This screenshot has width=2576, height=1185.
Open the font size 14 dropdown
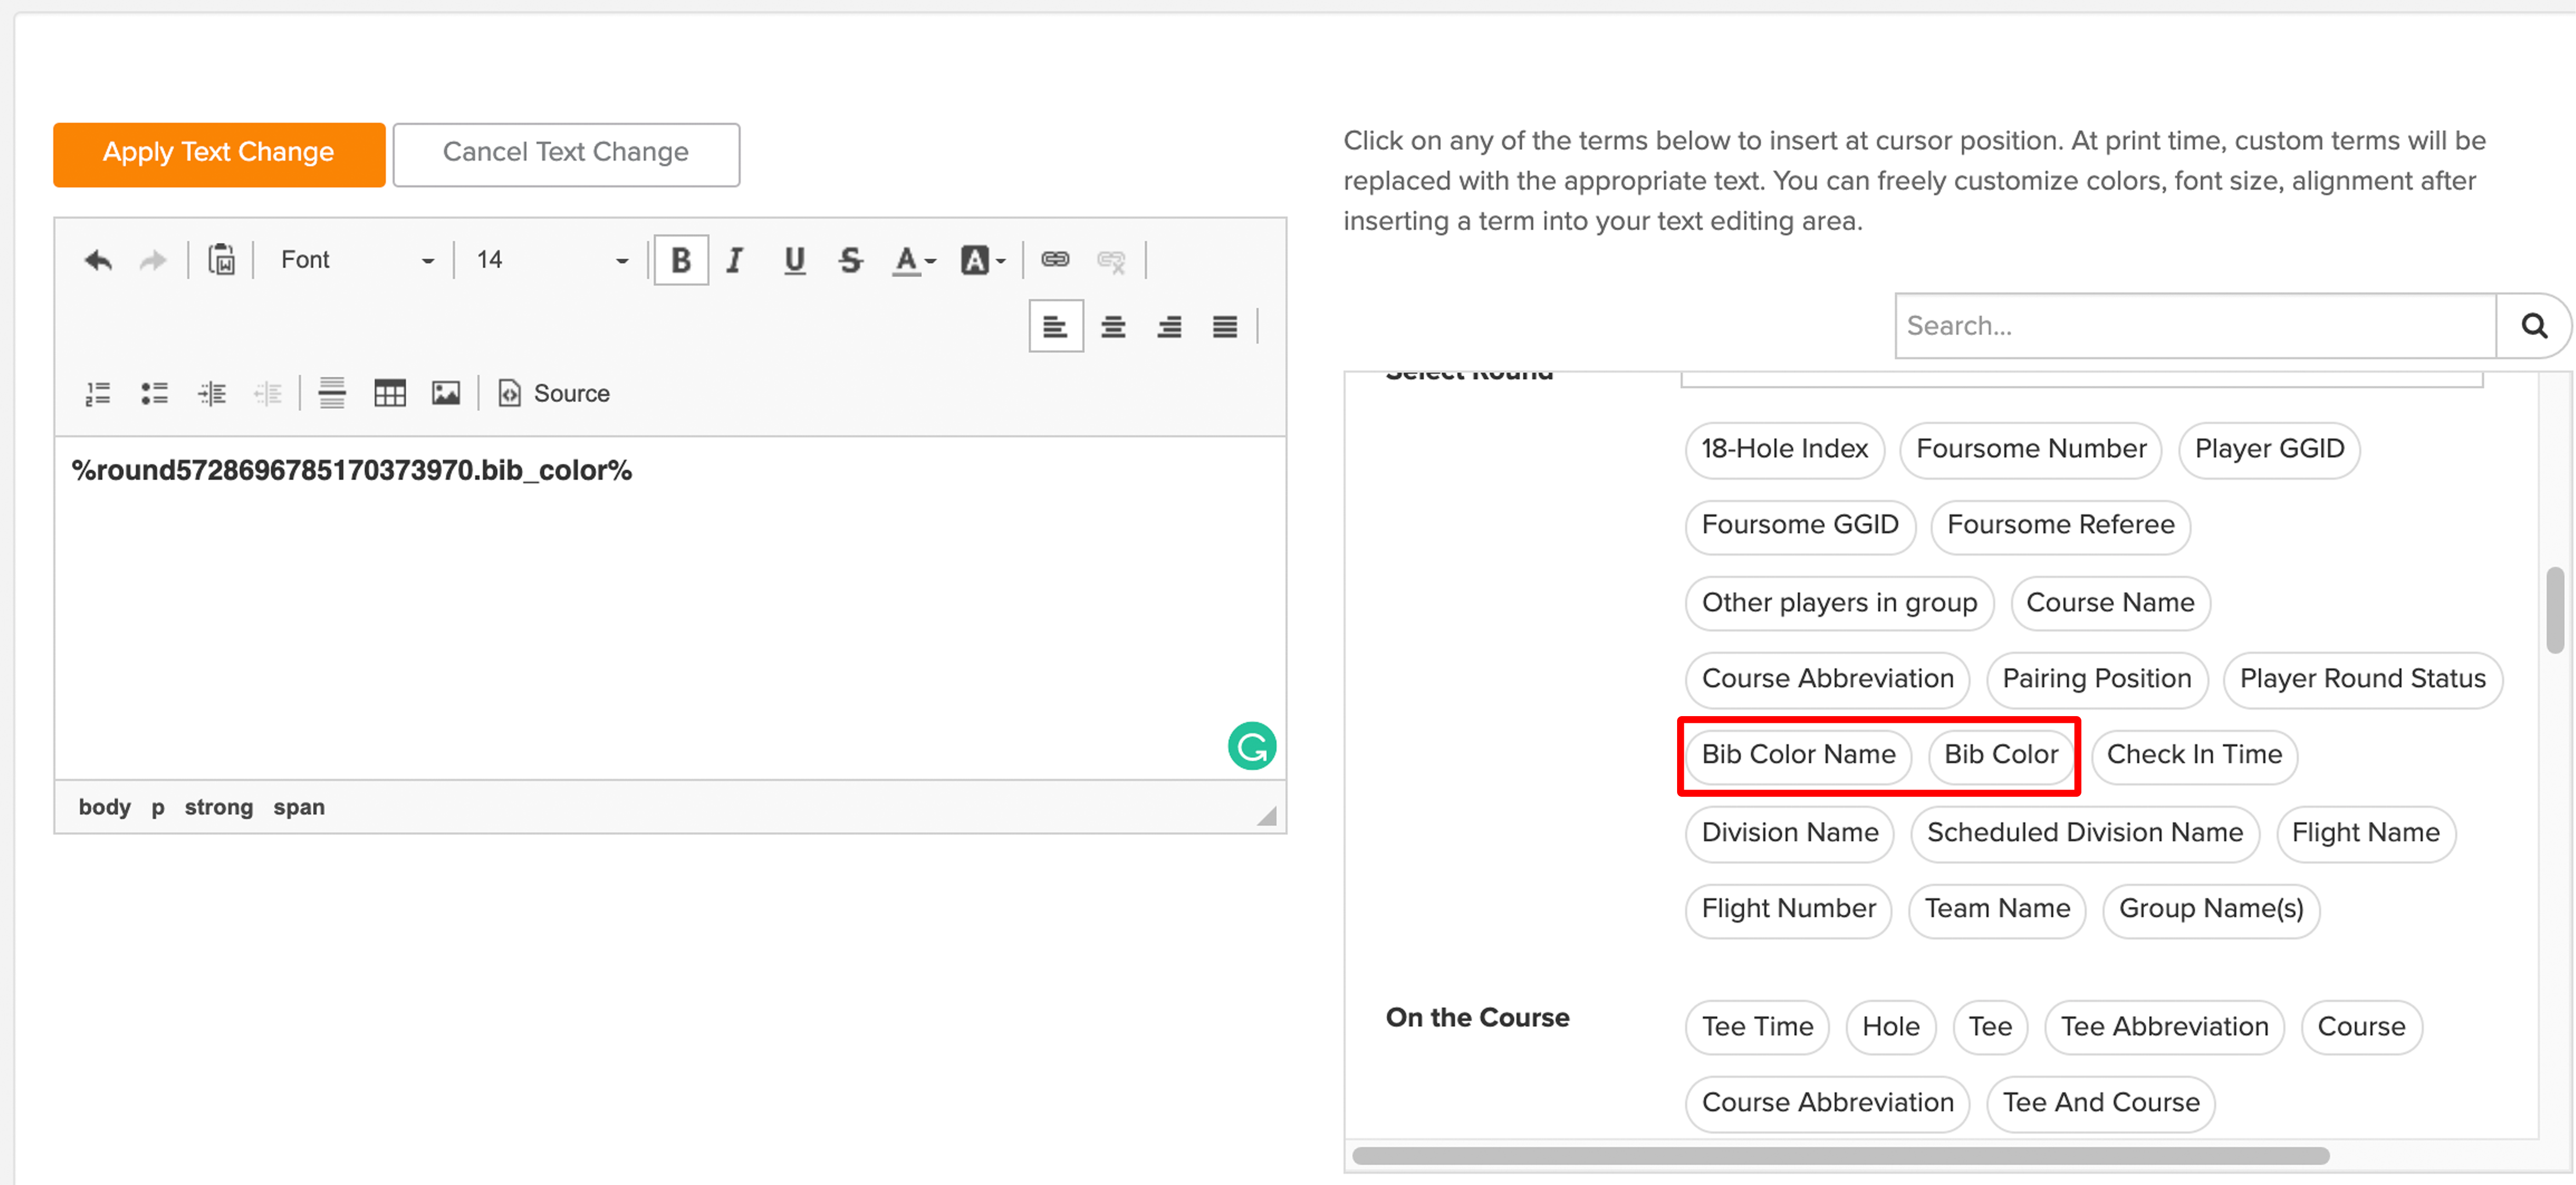[552, 260]
